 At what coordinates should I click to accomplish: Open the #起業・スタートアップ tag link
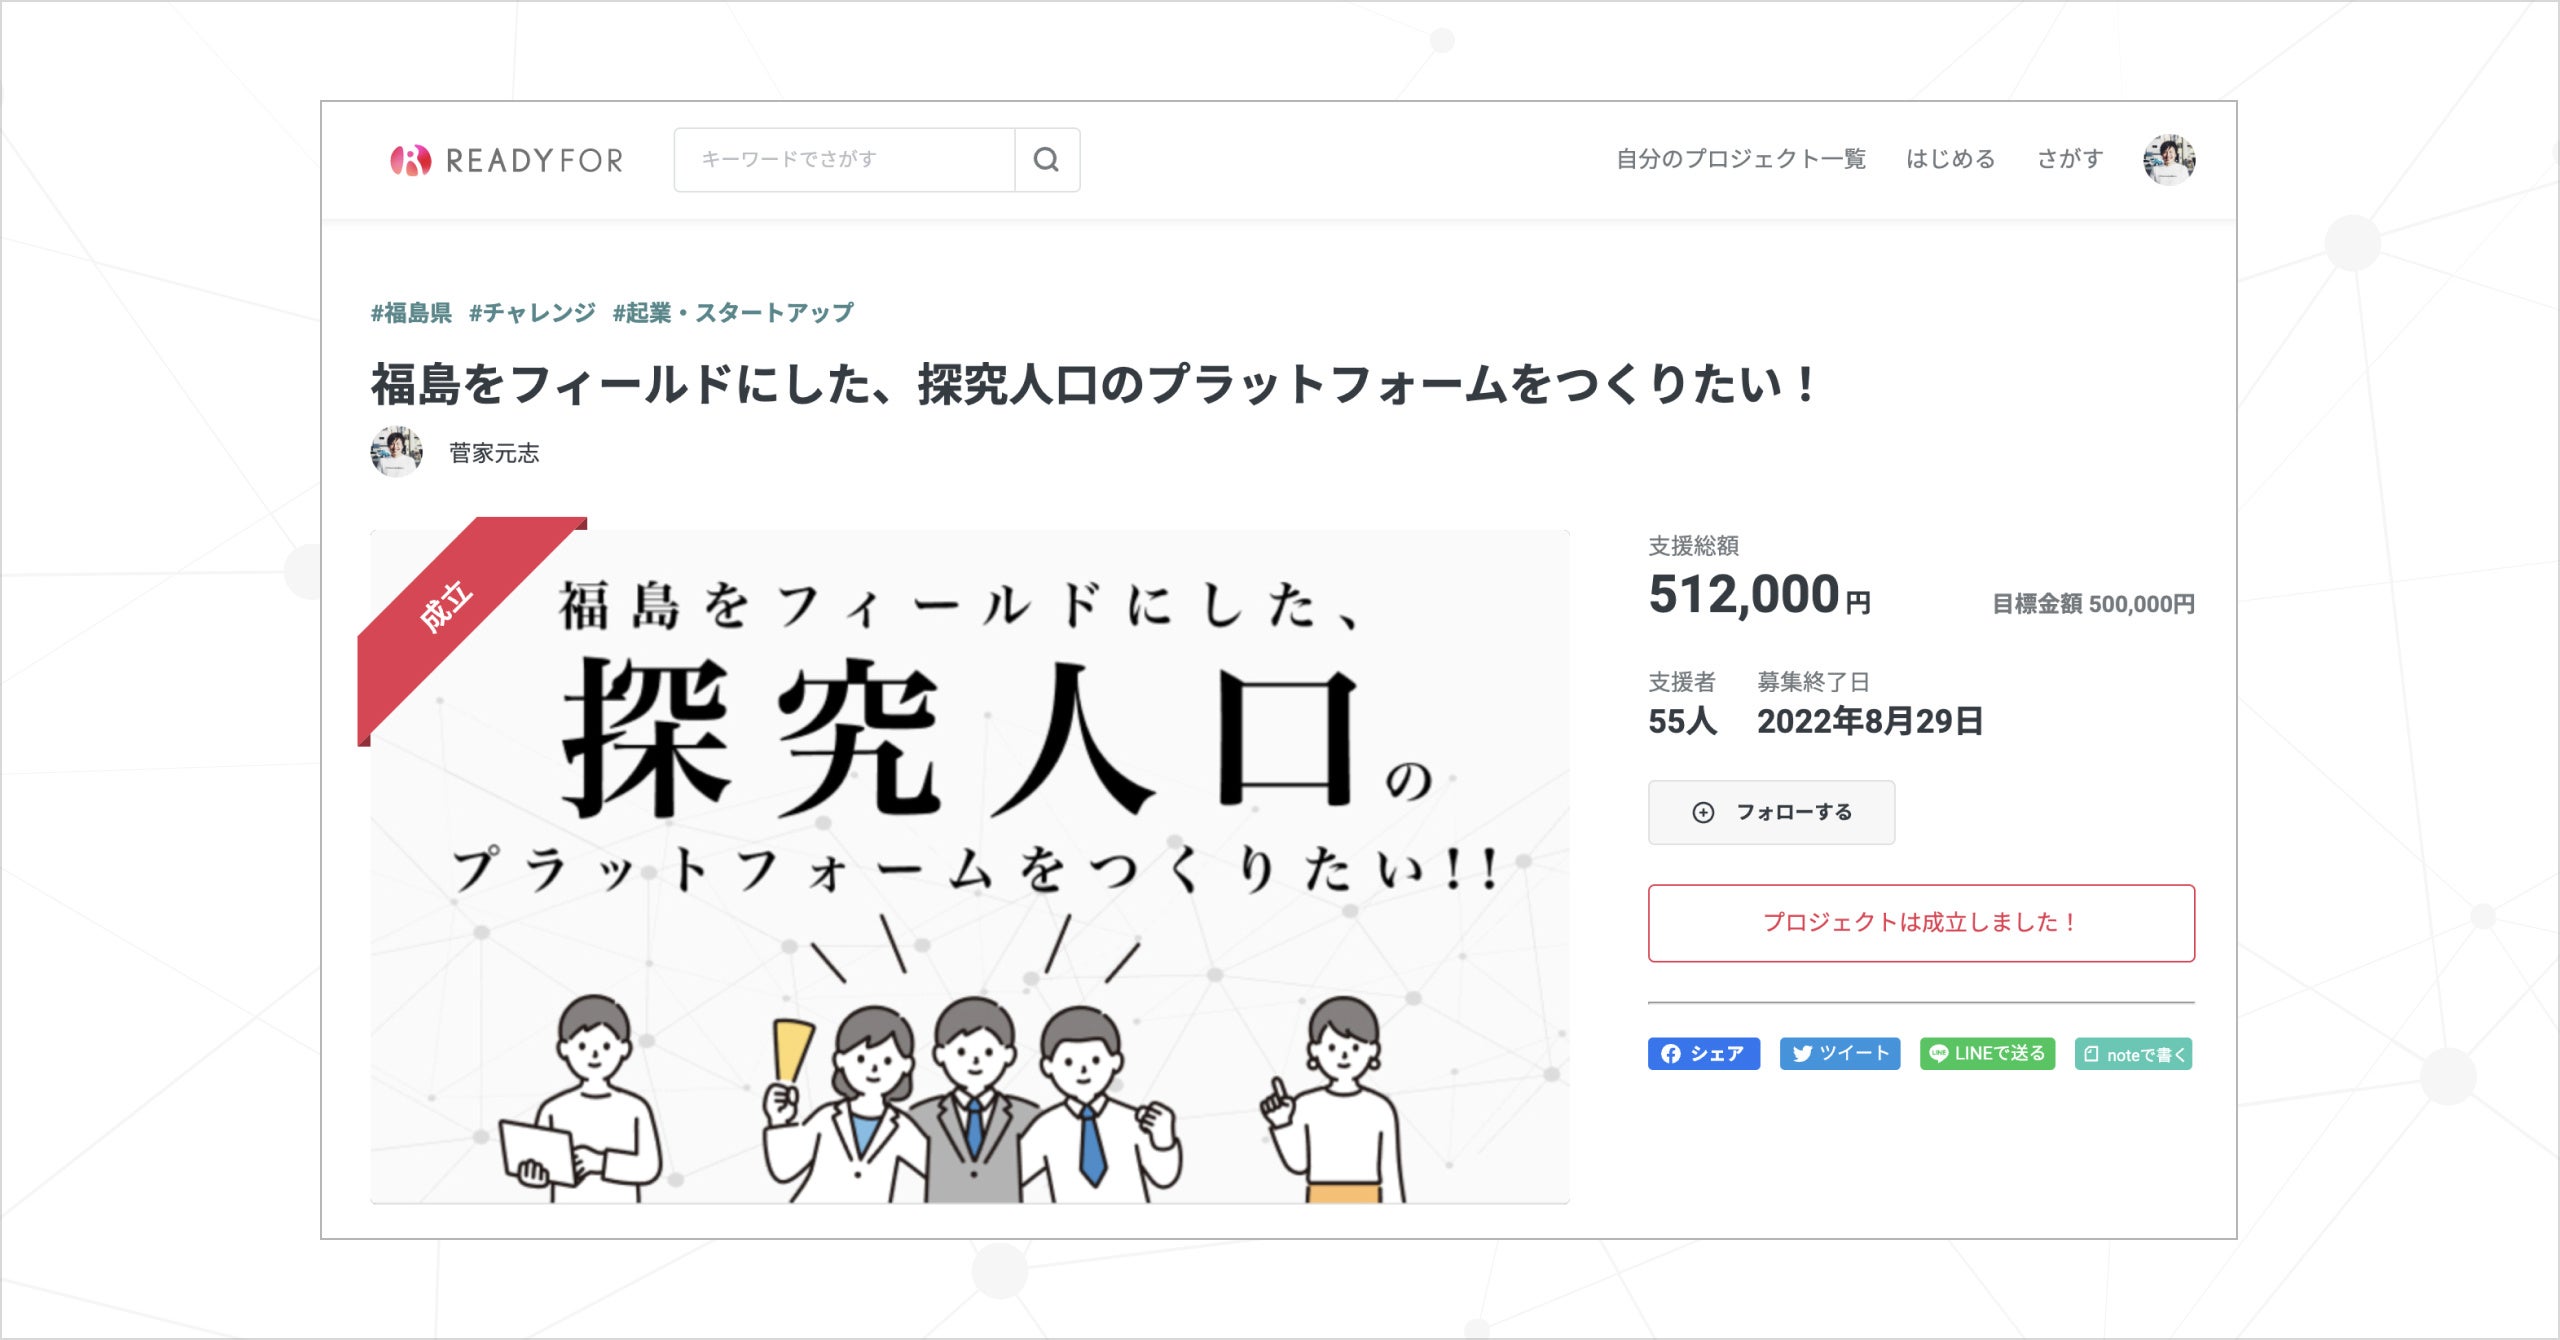point(733,313)
